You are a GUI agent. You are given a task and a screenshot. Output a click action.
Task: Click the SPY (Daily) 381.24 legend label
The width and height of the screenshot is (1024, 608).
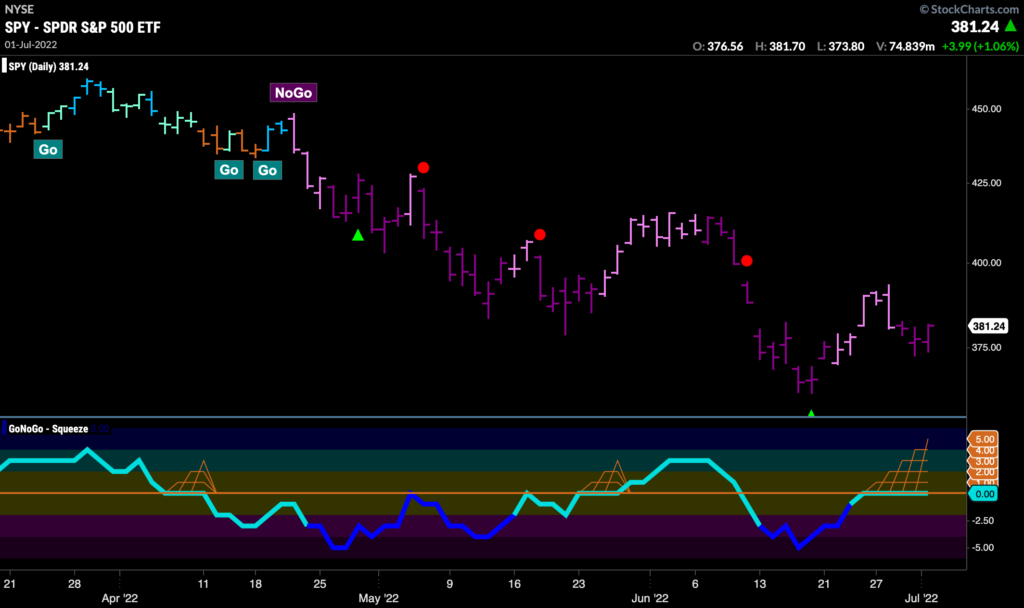pos(48,67)
